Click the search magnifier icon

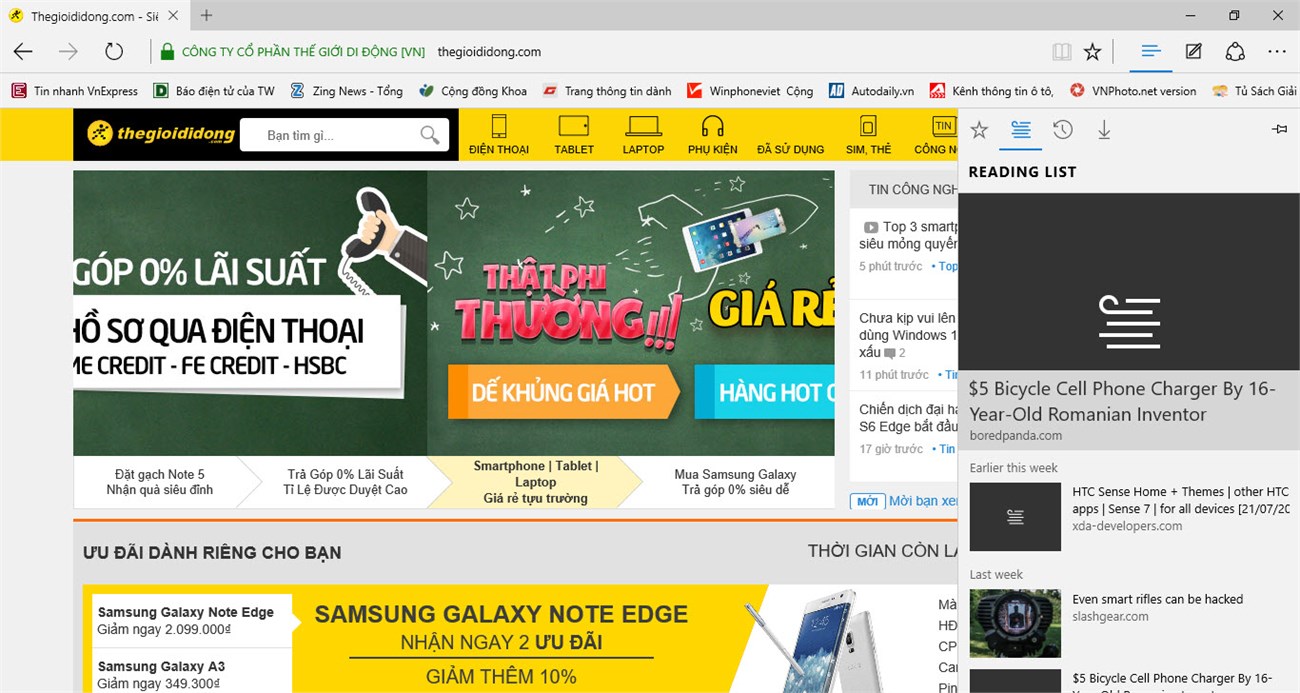(x=430, y=135)
